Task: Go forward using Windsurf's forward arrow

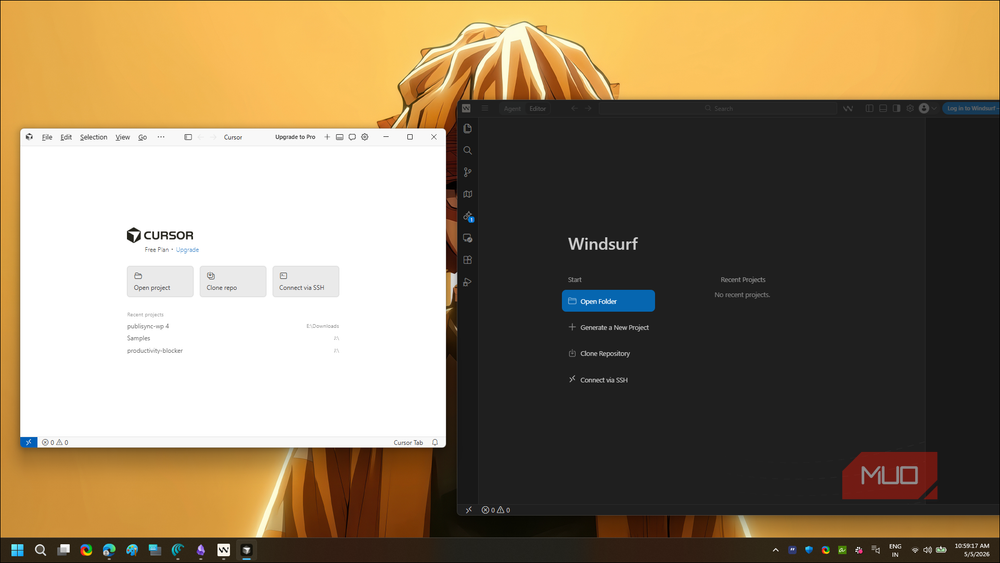Action: point(588,108)
